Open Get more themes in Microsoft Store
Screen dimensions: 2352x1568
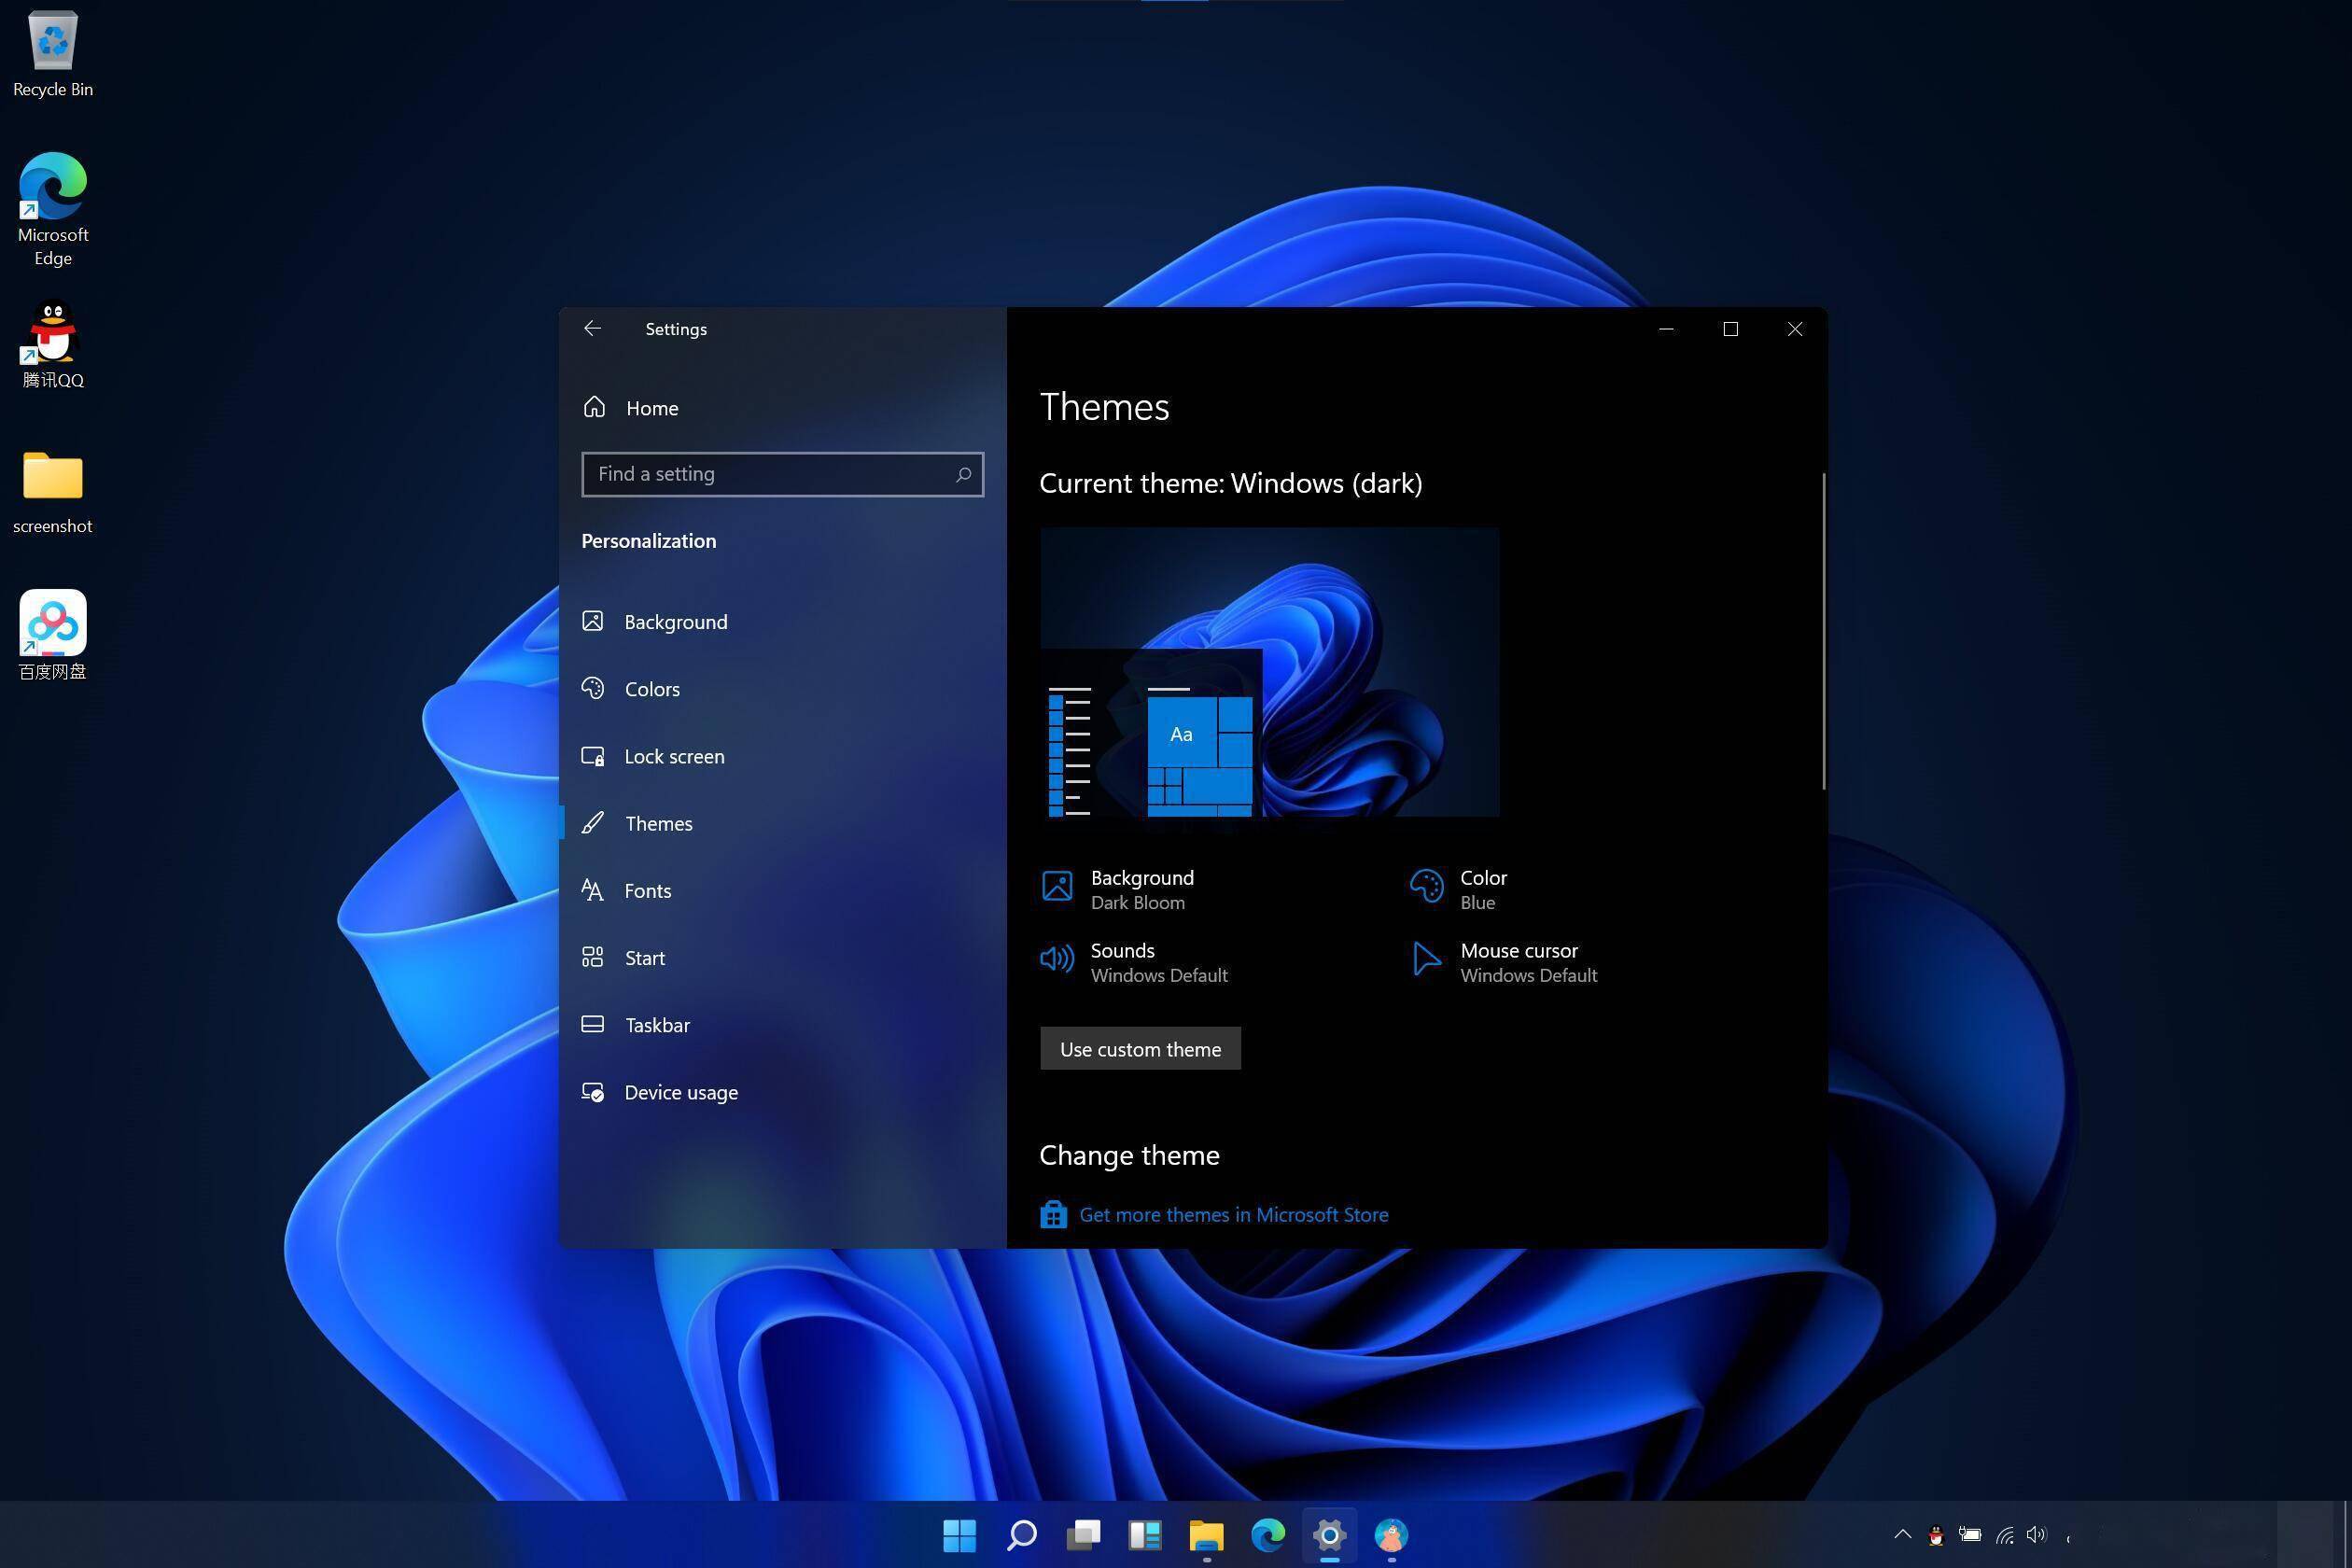1232,1214
